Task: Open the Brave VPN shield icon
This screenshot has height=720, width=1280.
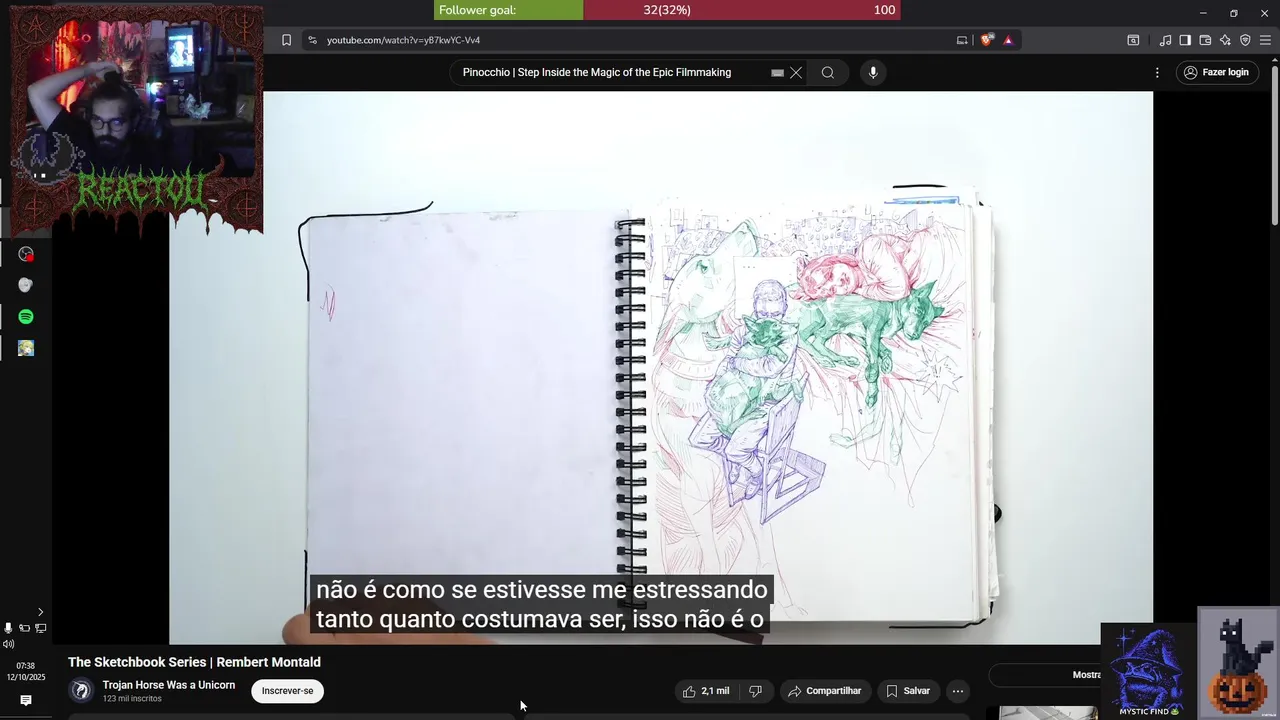Action: [x=1245, y=40]
